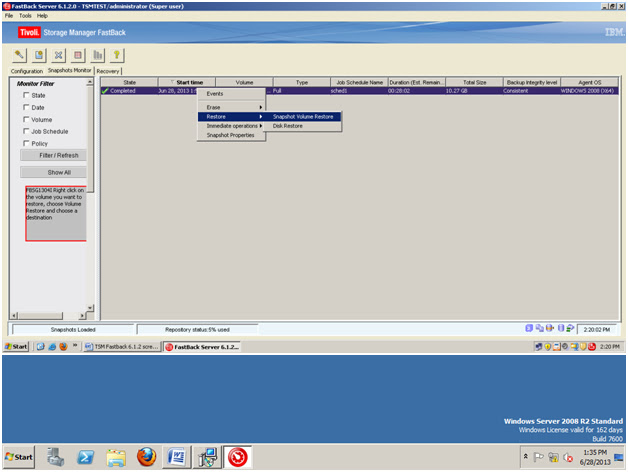
Task: Select Snapshot Properties in context menu
Action: point(231,135)
